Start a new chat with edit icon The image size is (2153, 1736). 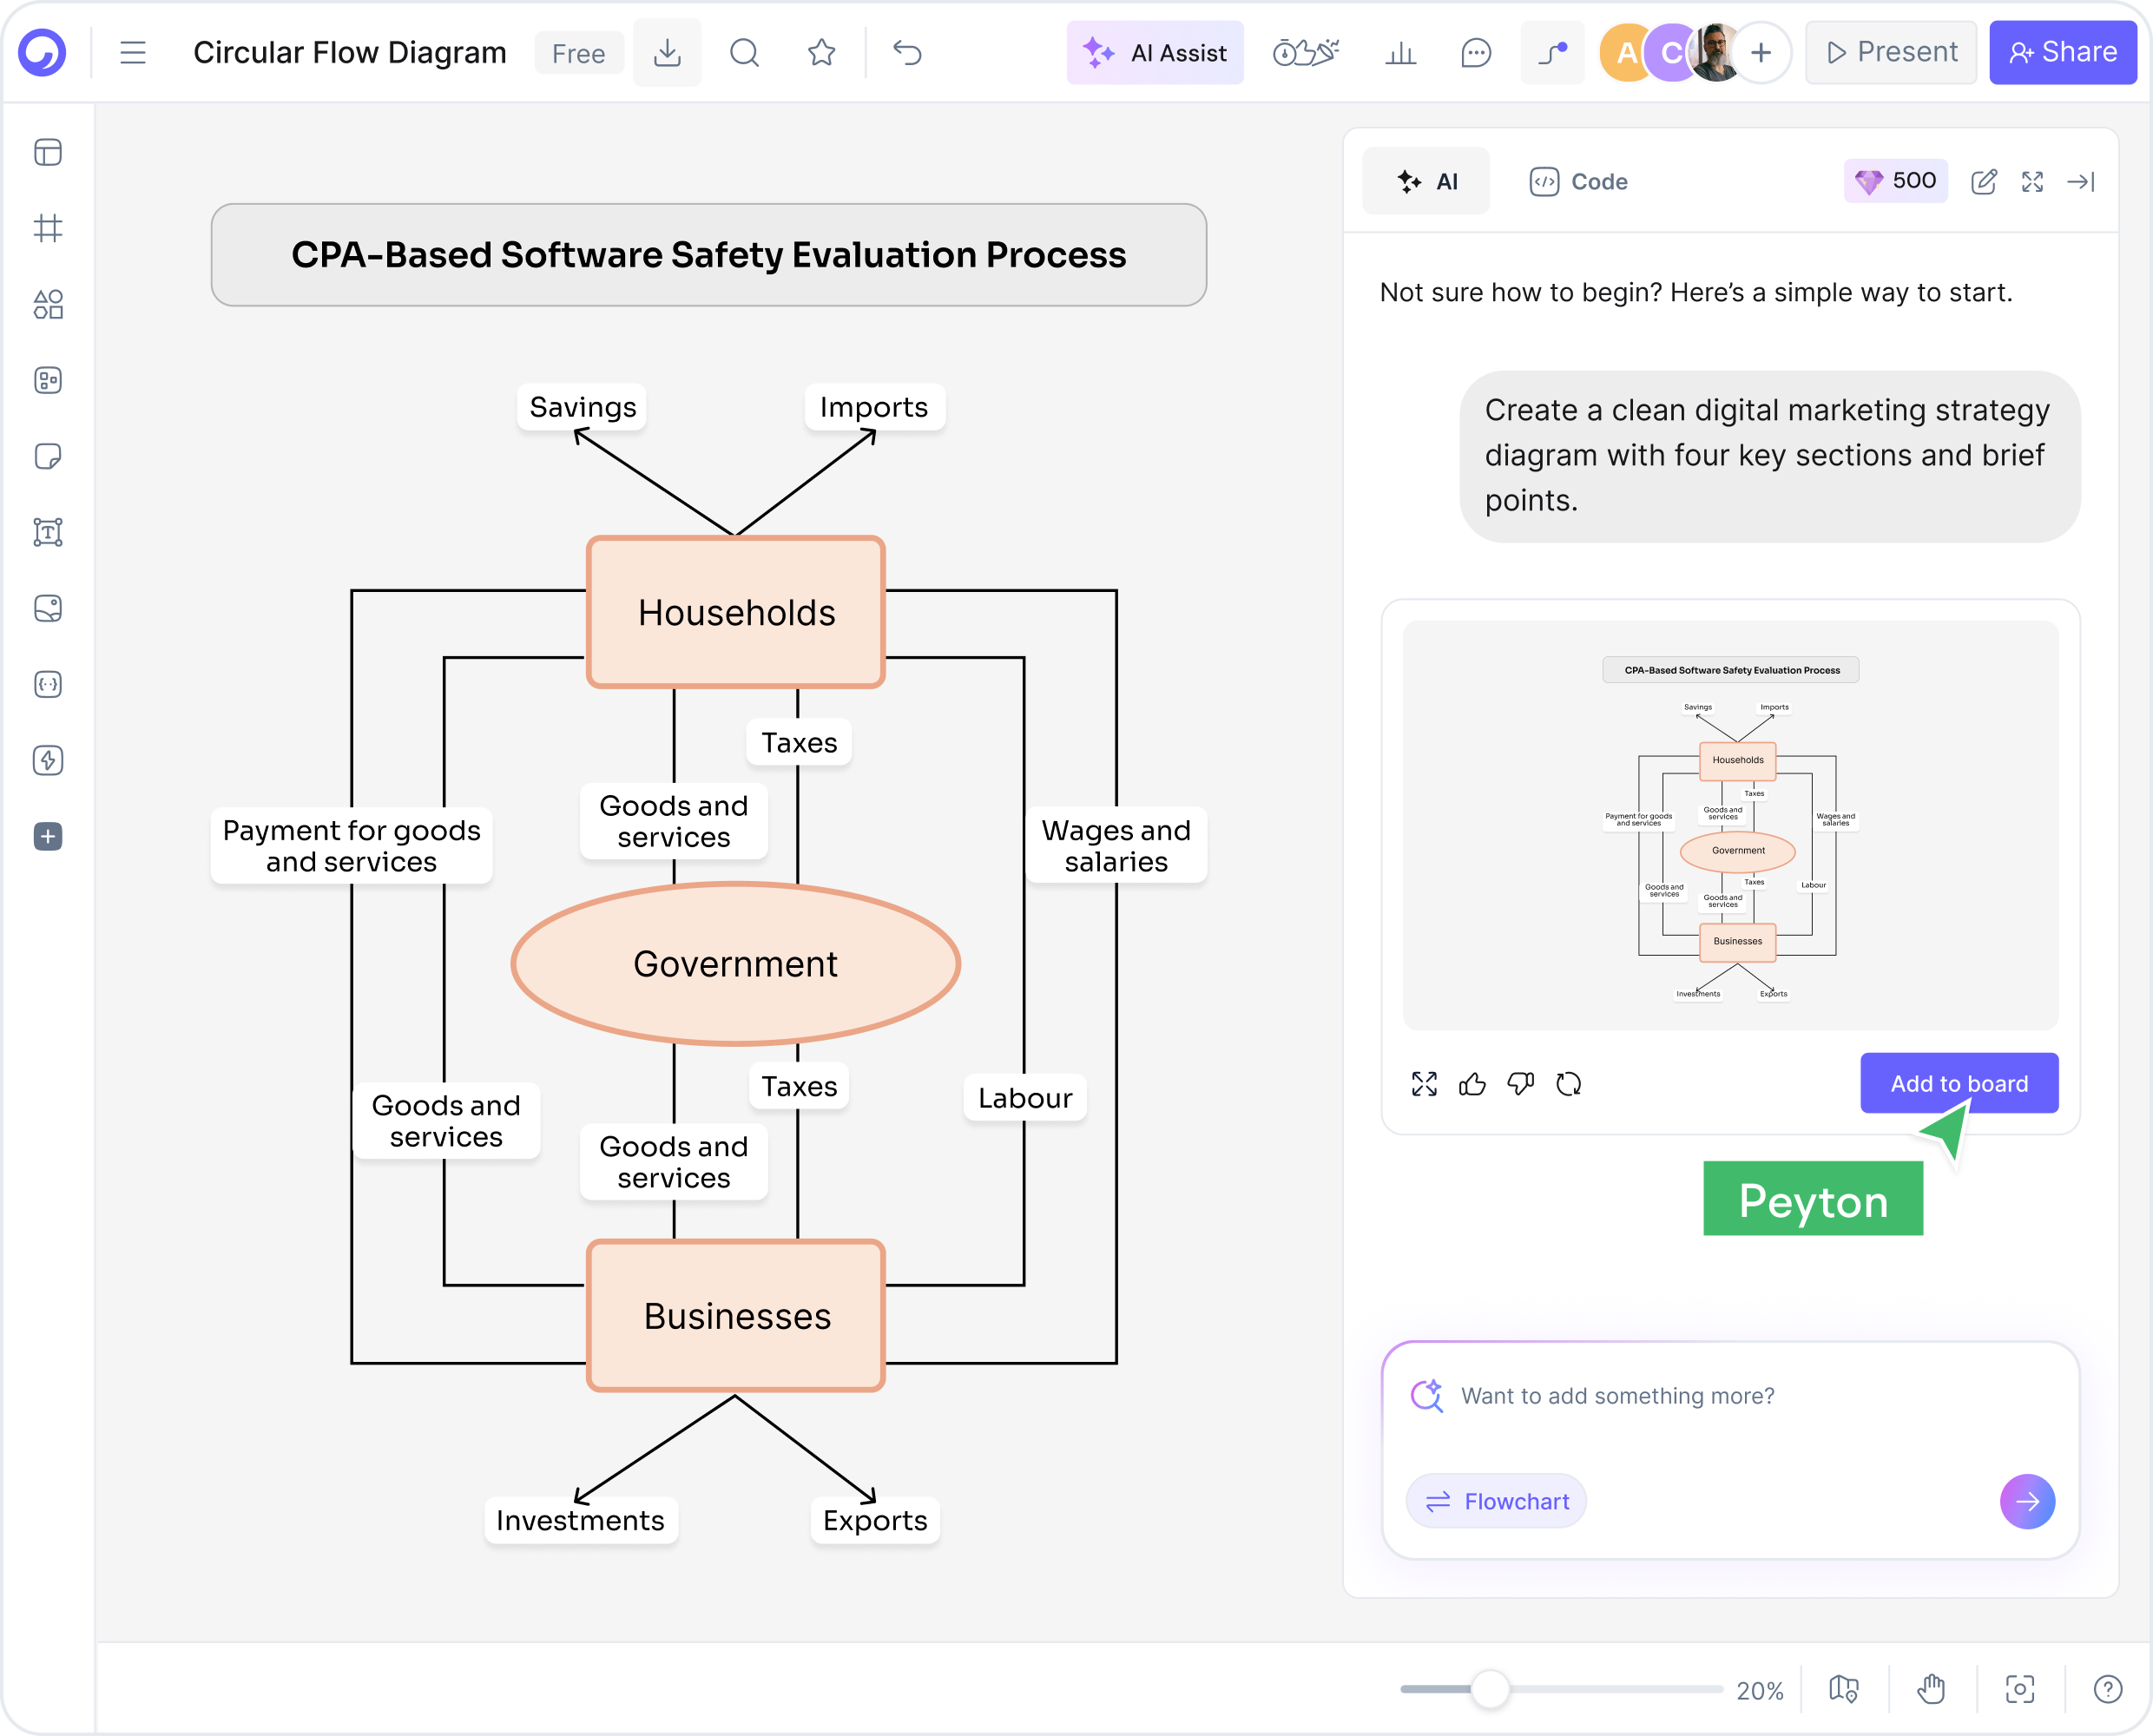point(1983,181)
